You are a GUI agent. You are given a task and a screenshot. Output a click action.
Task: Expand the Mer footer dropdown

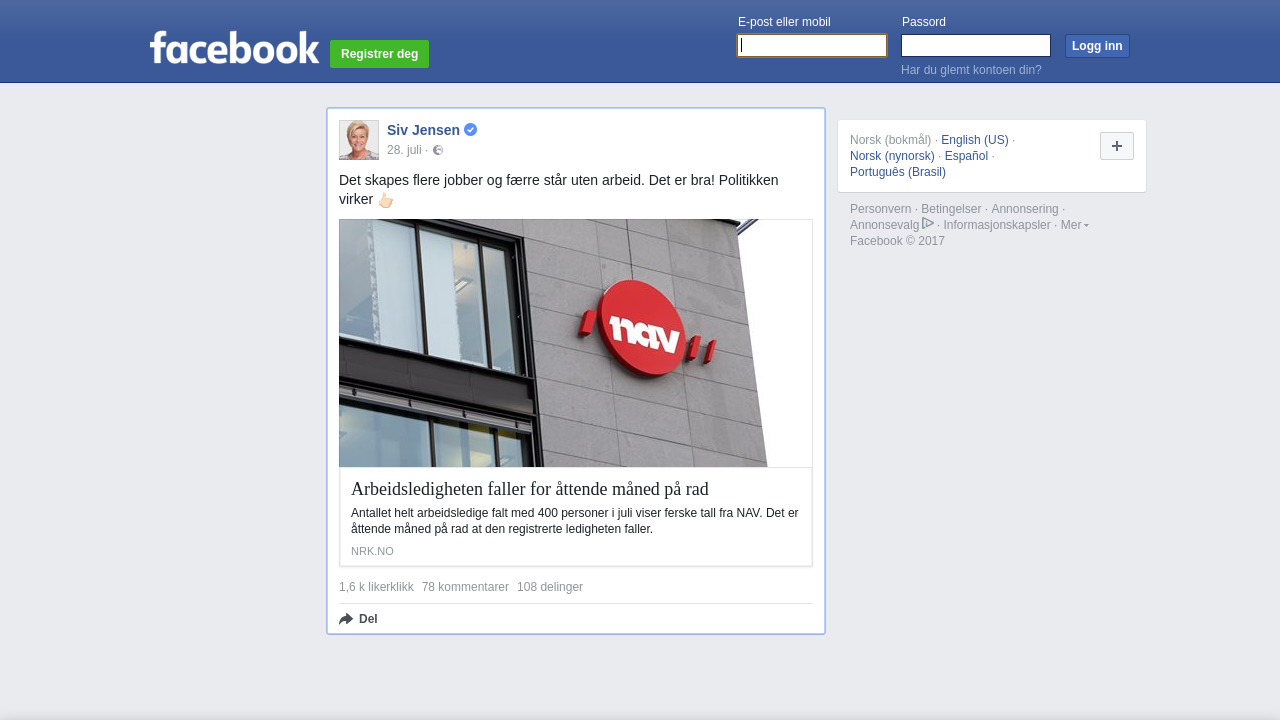(1075, 225)
